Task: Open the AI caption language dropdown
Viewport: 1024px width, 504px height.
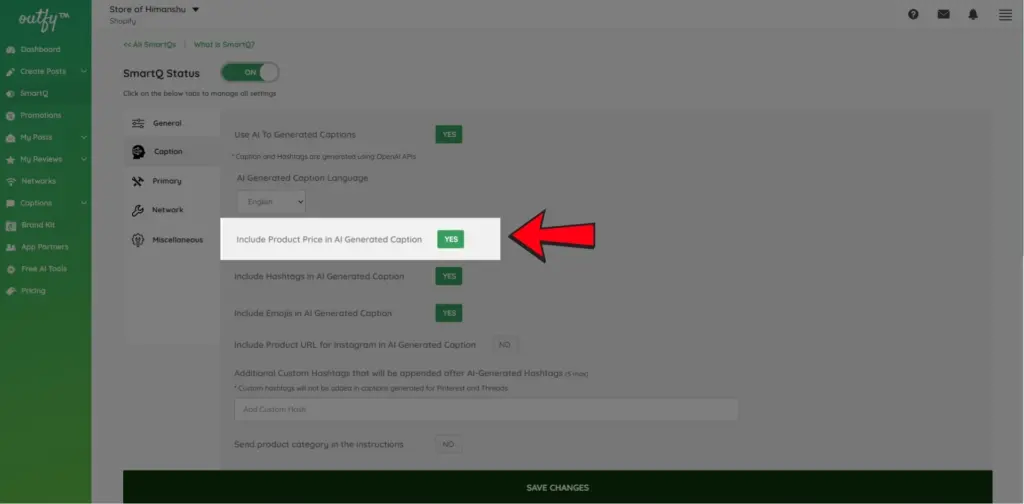Action: pos(271,201)
